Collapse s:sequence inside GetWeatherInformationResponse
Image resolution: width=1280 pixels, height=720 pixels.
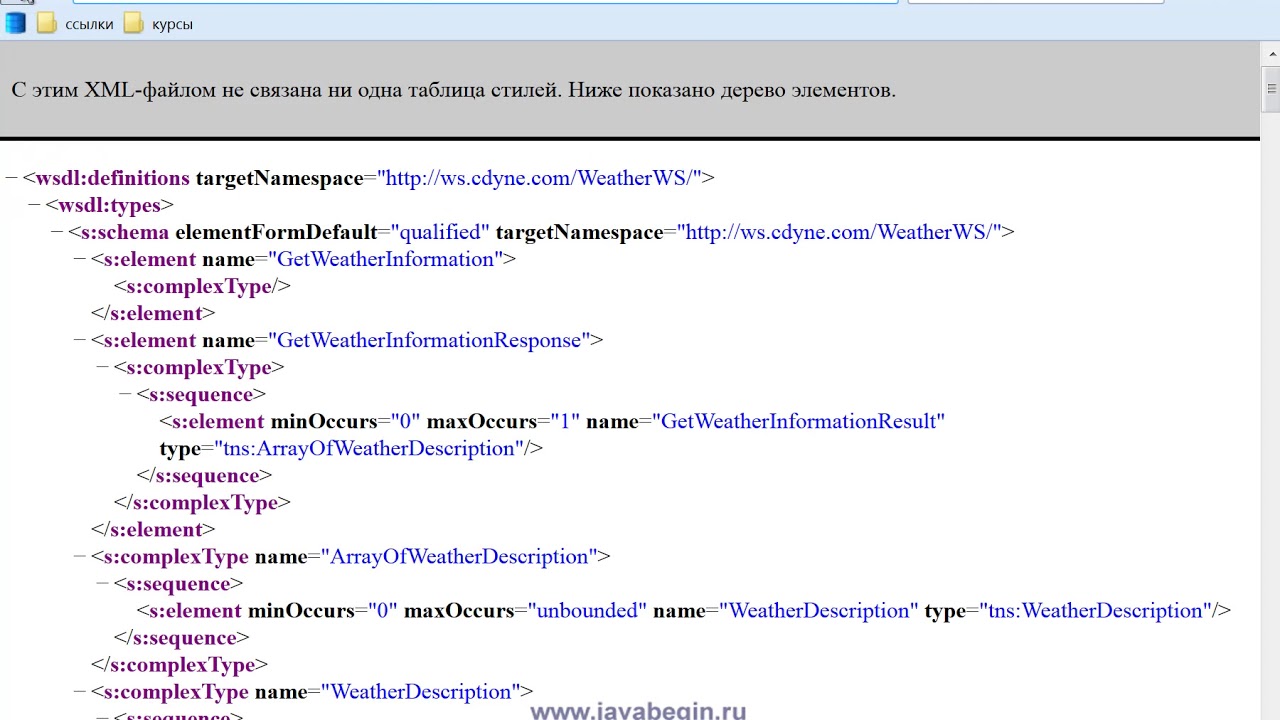(x=127, y=394)
